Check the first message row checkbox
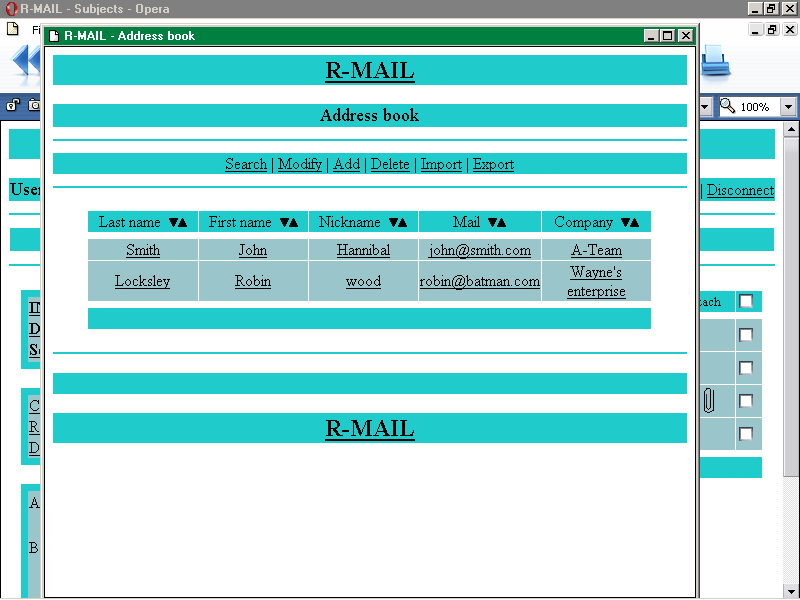 (x=746, y=335)
